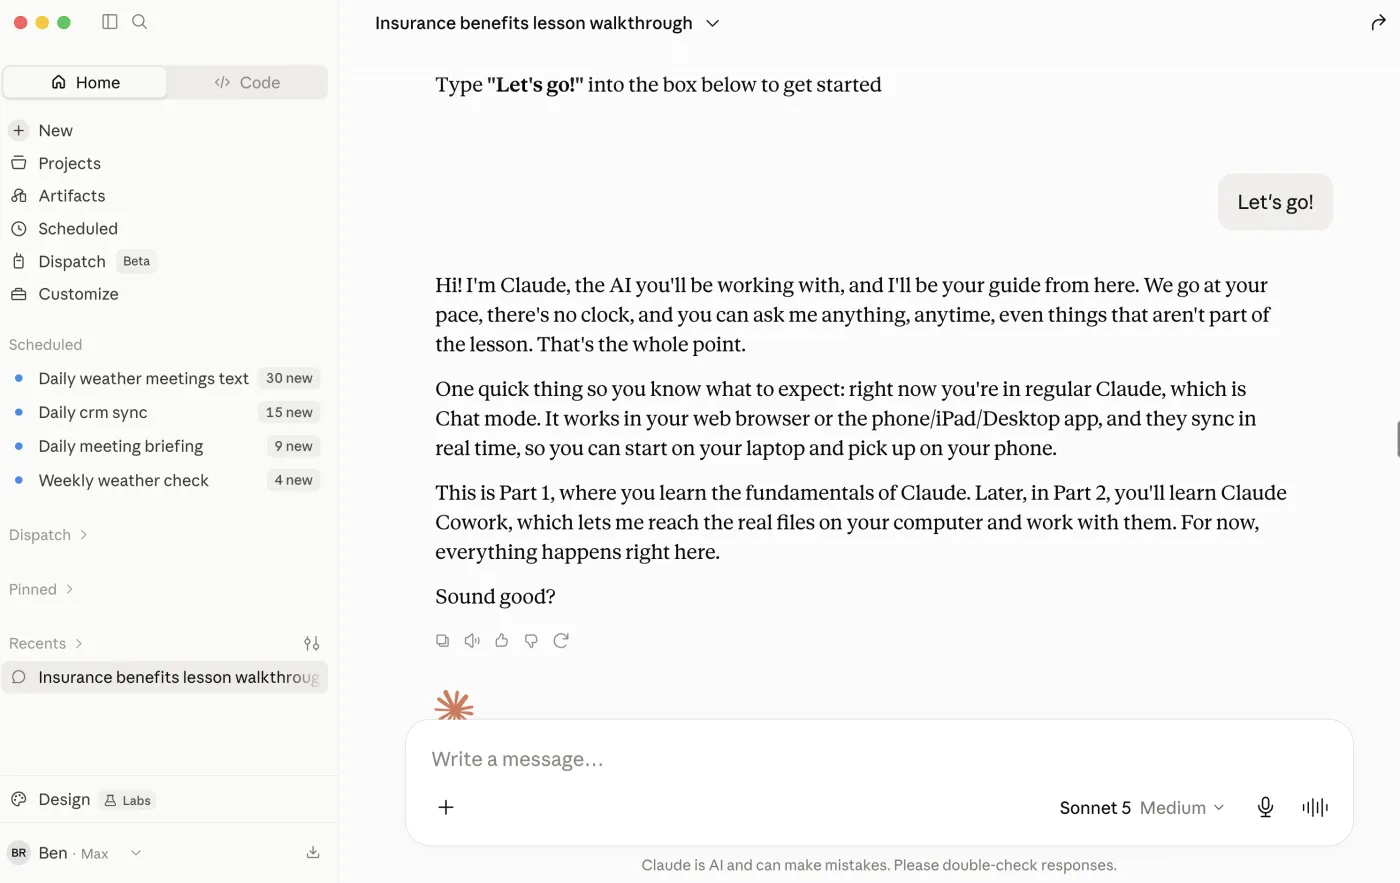Open the Sonnet 5 Medium model selector
Screen dimensions: 1400x883
pos(1141,808)
